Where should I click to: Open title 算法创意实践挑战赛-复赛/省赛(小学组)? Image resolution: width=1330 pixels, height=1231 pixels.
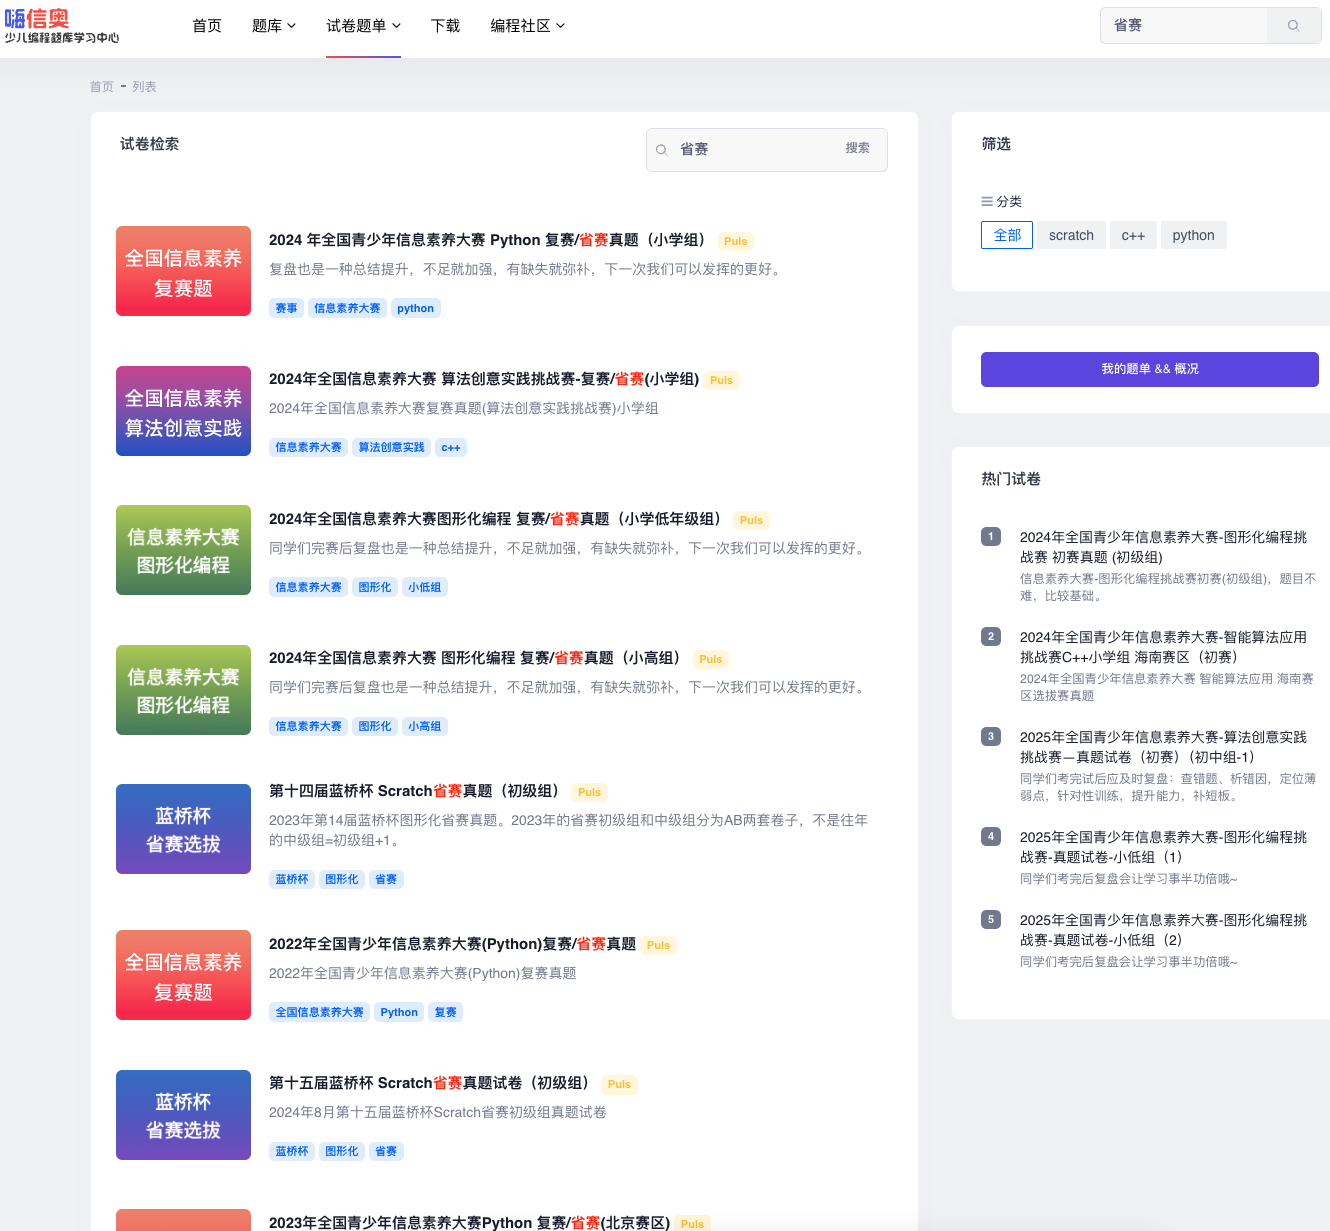484,379
